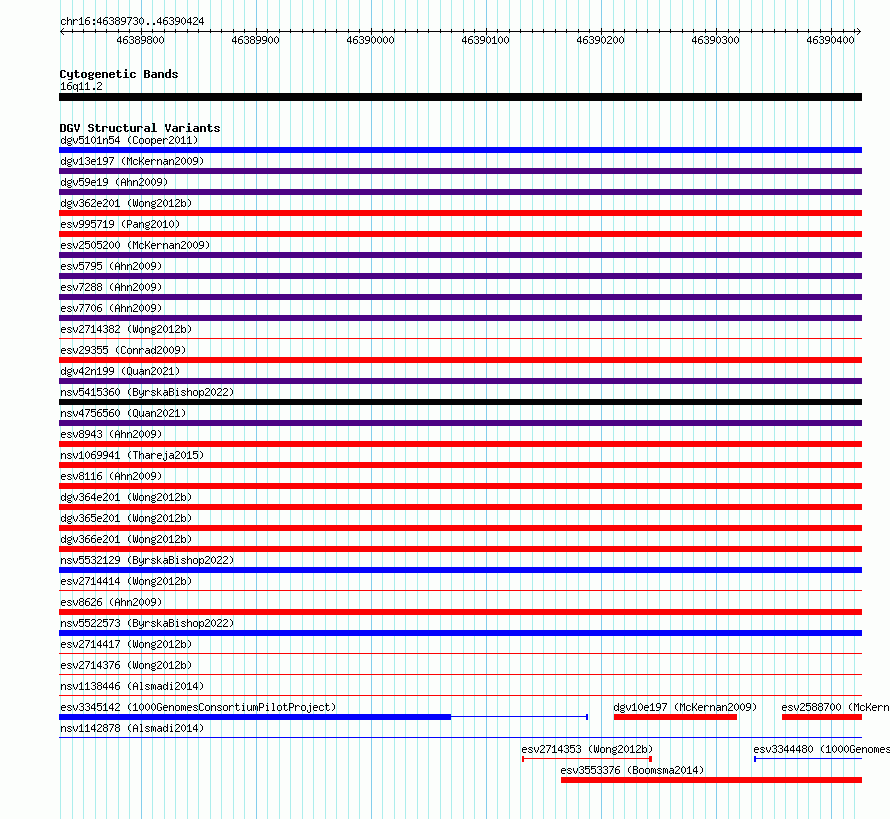
Task: Open esv8626 (Ahn2009) label
Action: [x=111, y=602]
